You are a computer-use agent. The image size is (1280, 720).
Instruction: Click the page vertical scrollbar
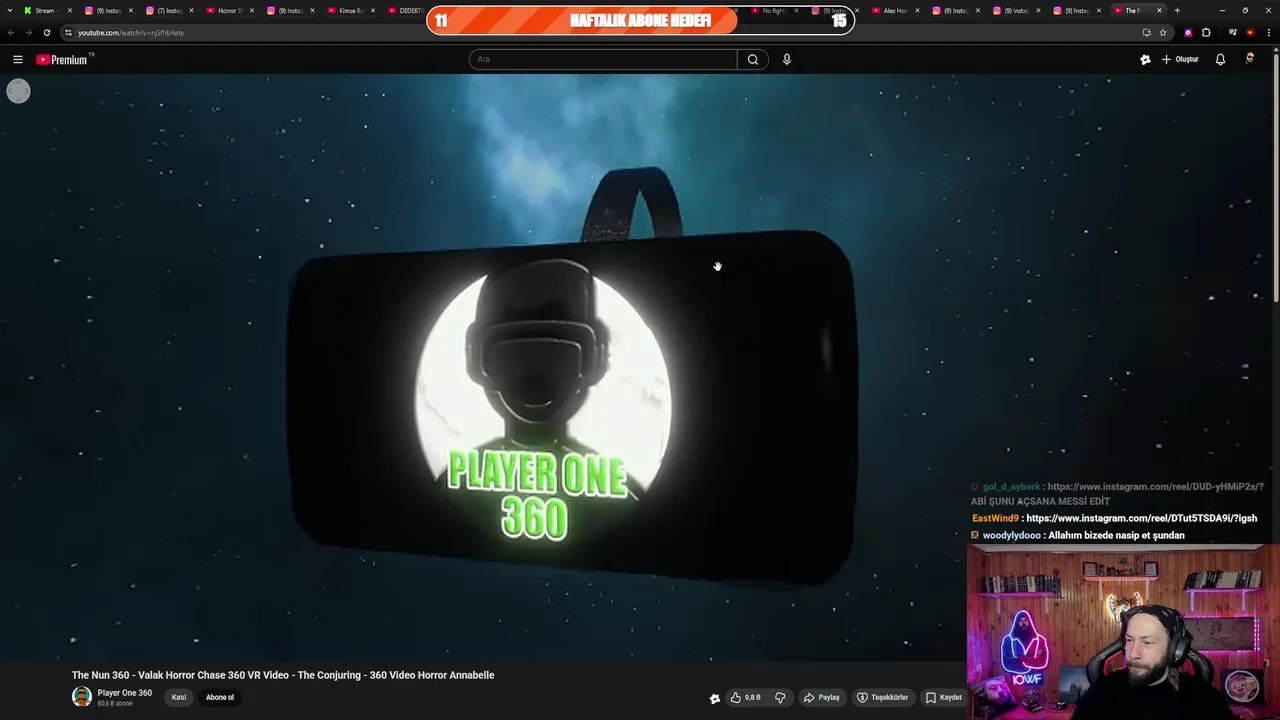pos(1275,180)
